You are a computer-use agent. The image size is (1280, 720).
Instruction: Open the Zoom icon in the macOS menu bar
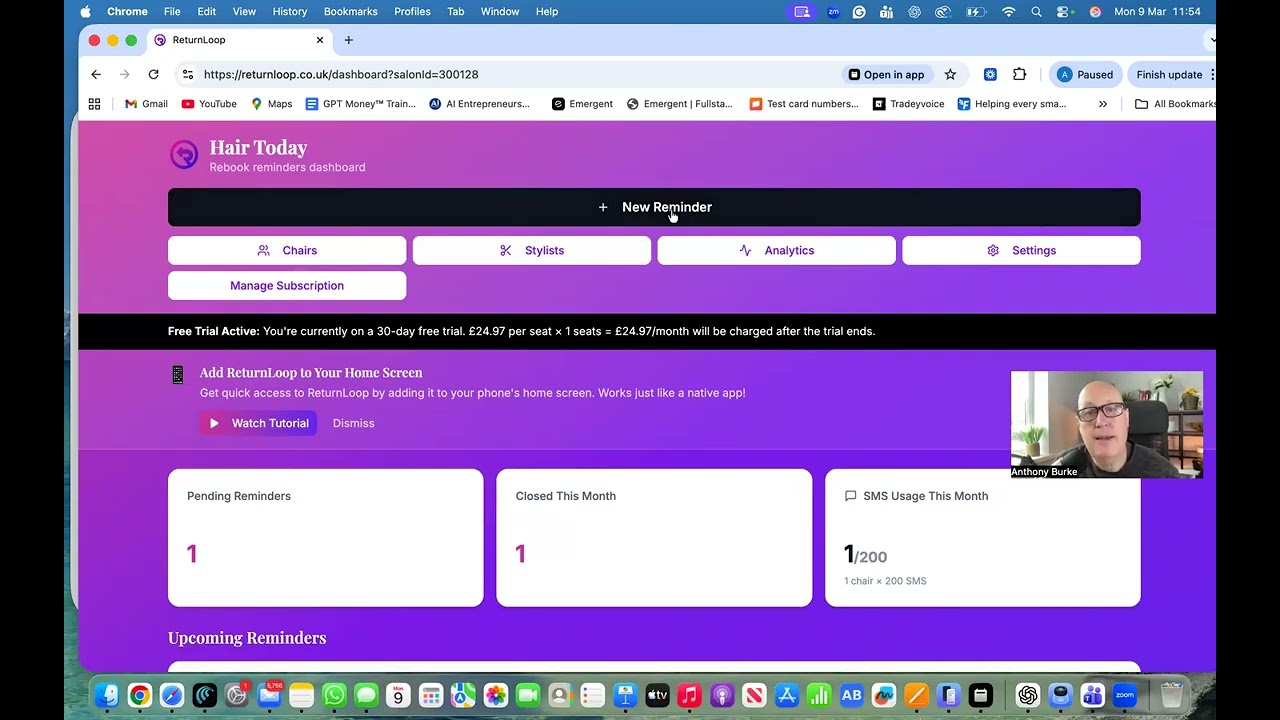point(833,12)
